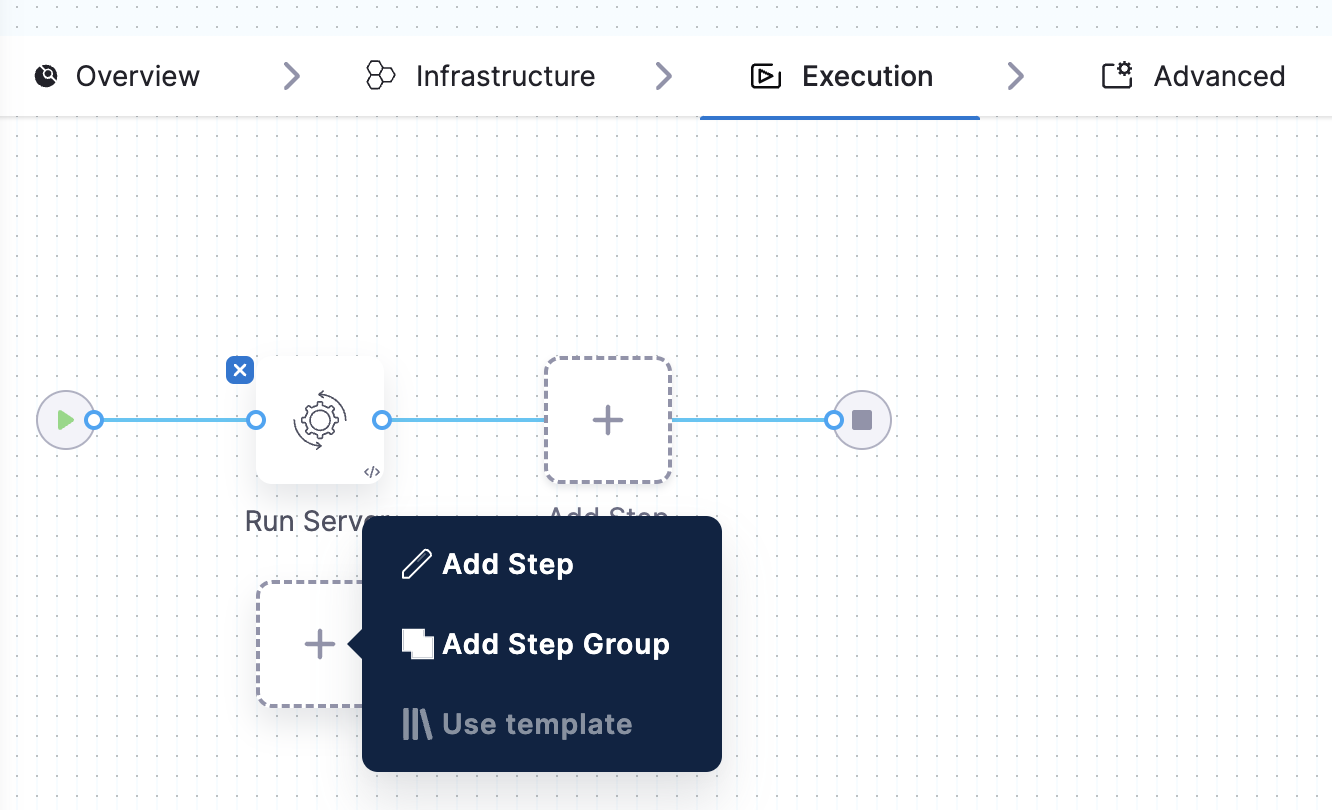Select the Execution tab

[841, 76]
